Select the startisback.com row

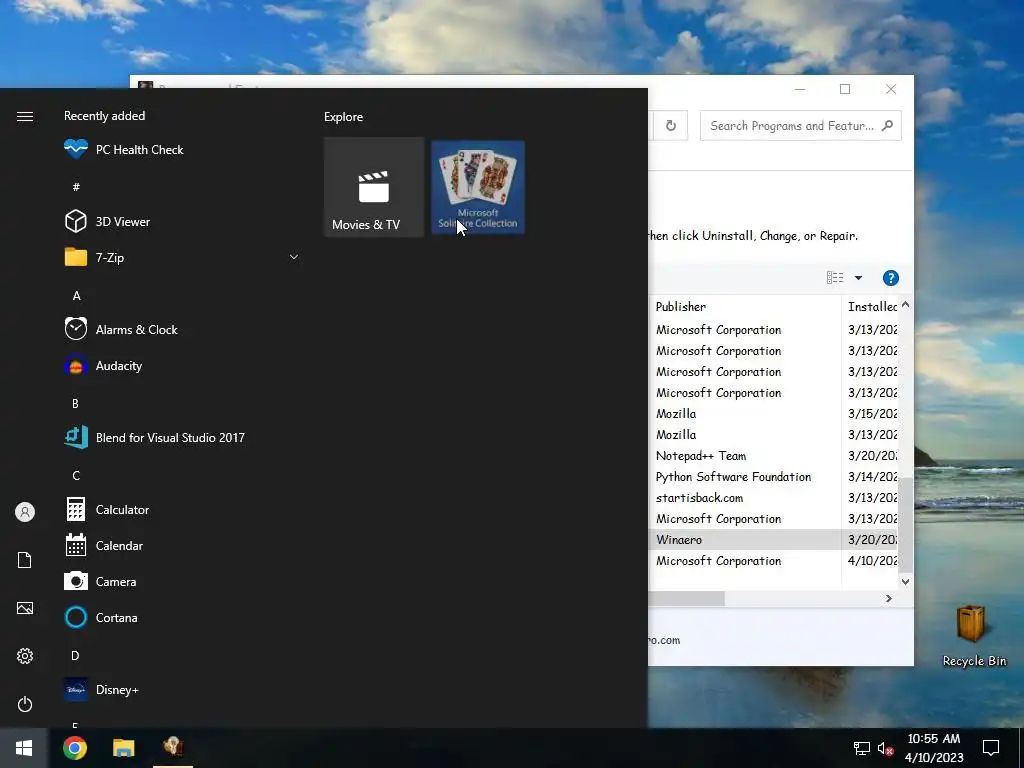773,498
